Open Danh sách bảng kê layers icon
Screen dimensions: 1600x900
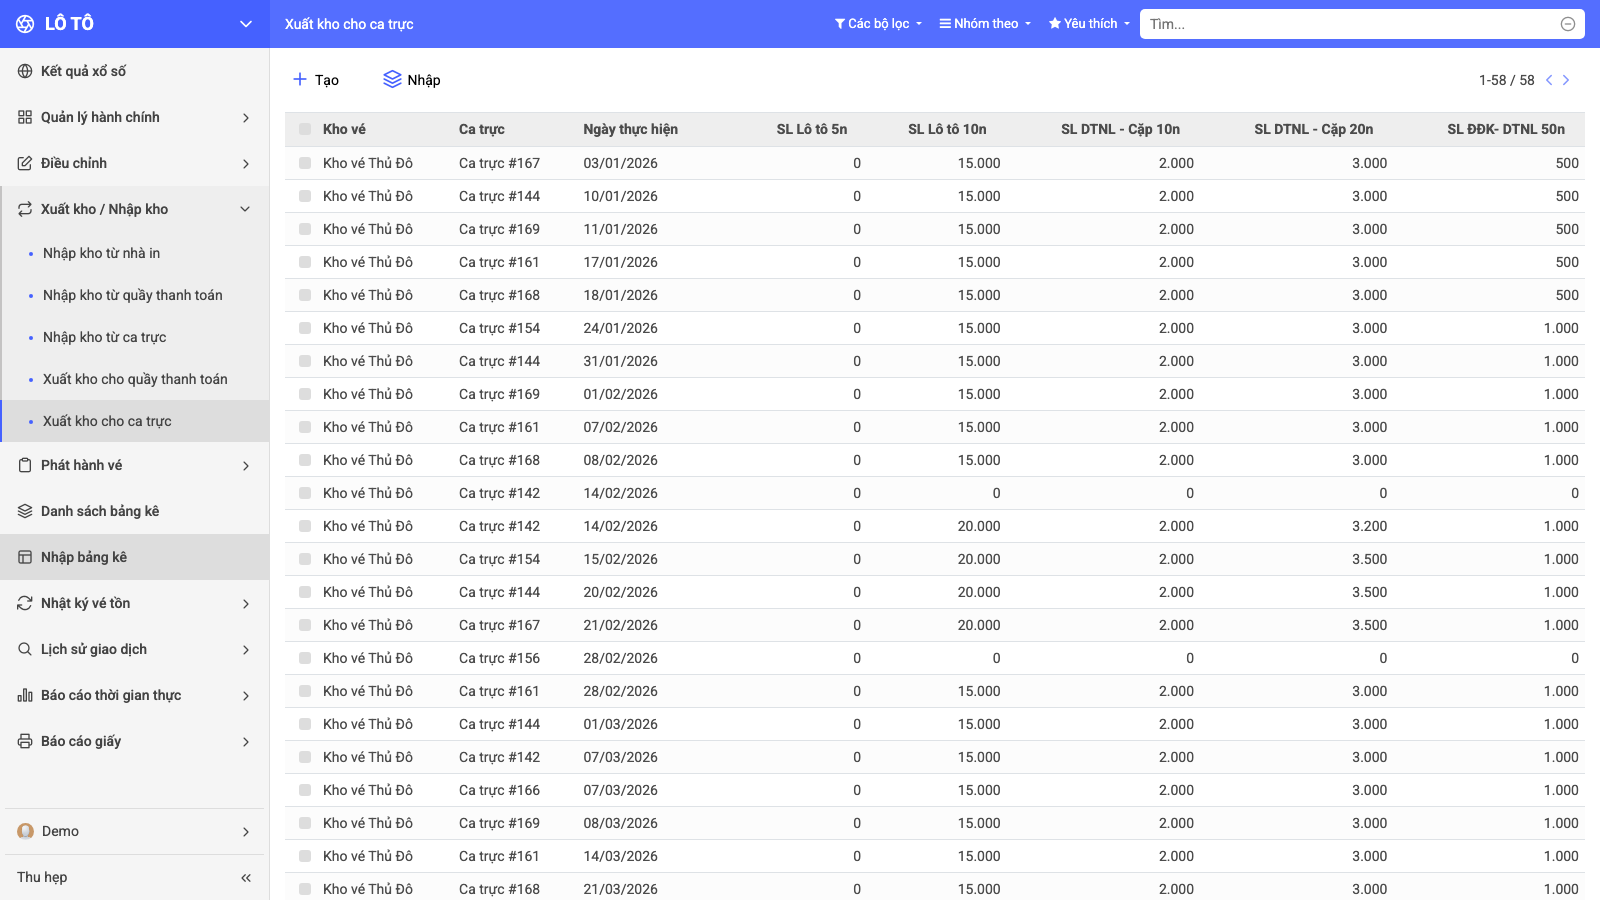25,511
